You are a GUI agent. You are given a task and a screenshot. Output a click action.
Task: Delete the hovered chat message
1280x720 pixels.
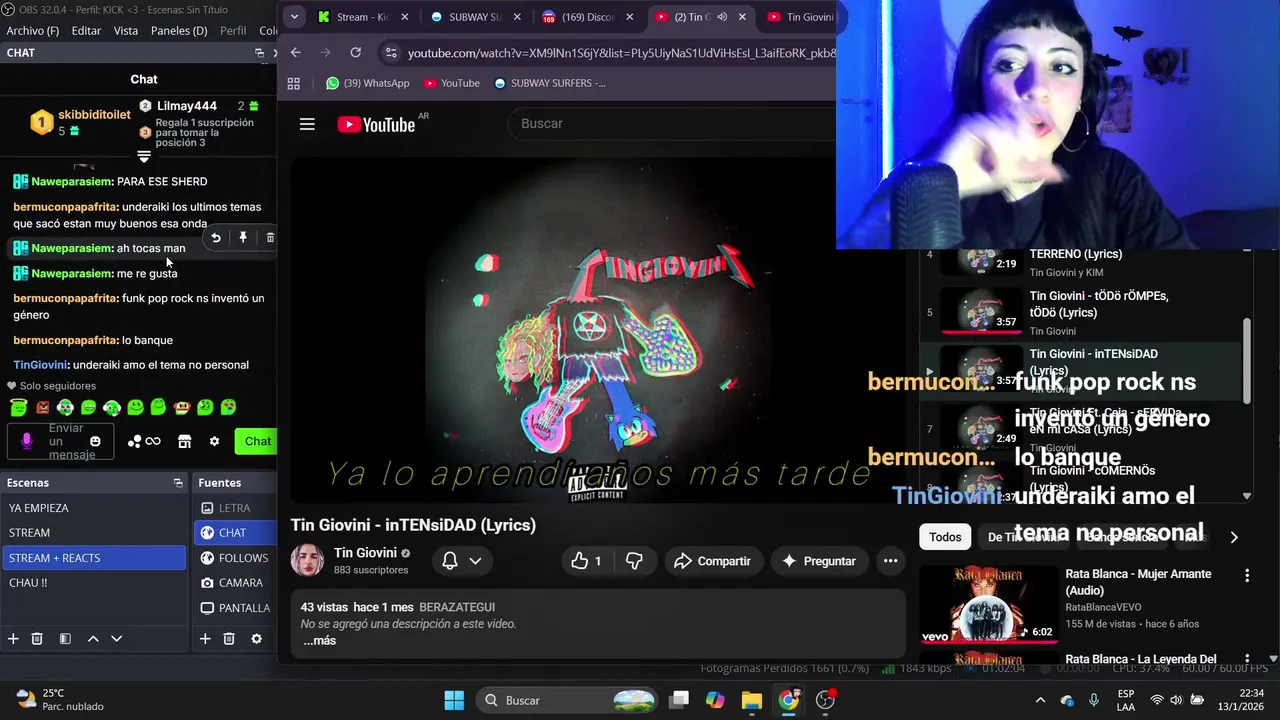[270, 238]
